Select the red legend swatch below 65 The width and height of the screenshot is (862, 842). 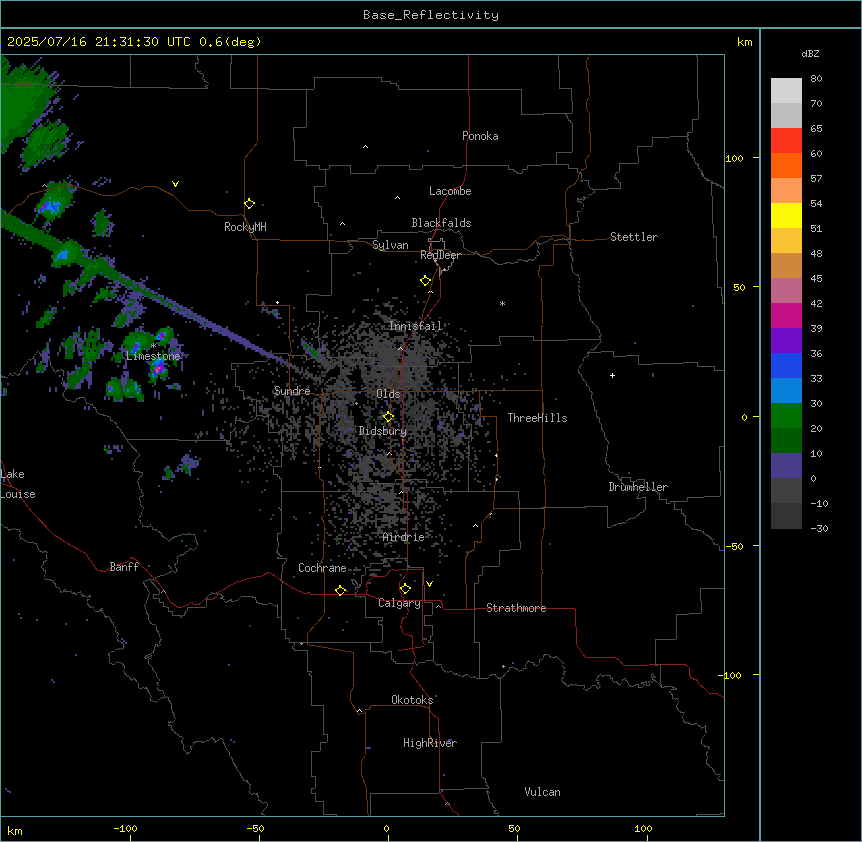786,141
